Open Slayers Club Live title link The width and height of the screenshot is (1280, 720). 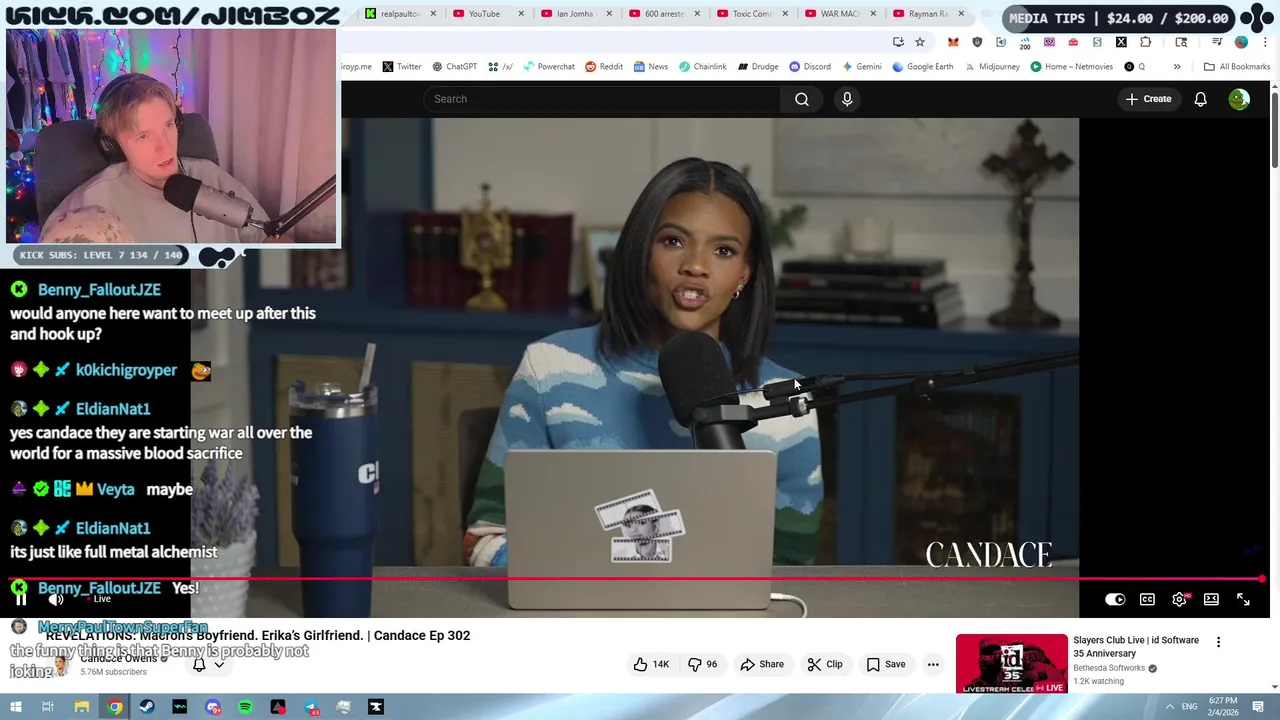1136,647
